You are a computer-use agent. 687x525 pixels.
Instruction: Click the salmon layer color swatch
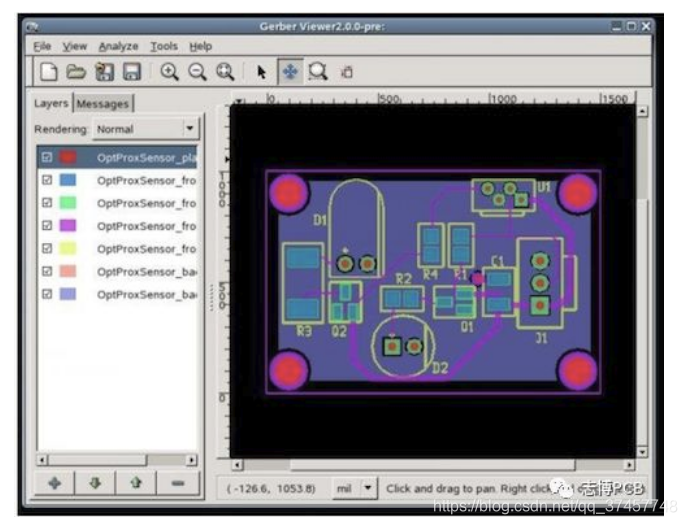coord(68,271)
